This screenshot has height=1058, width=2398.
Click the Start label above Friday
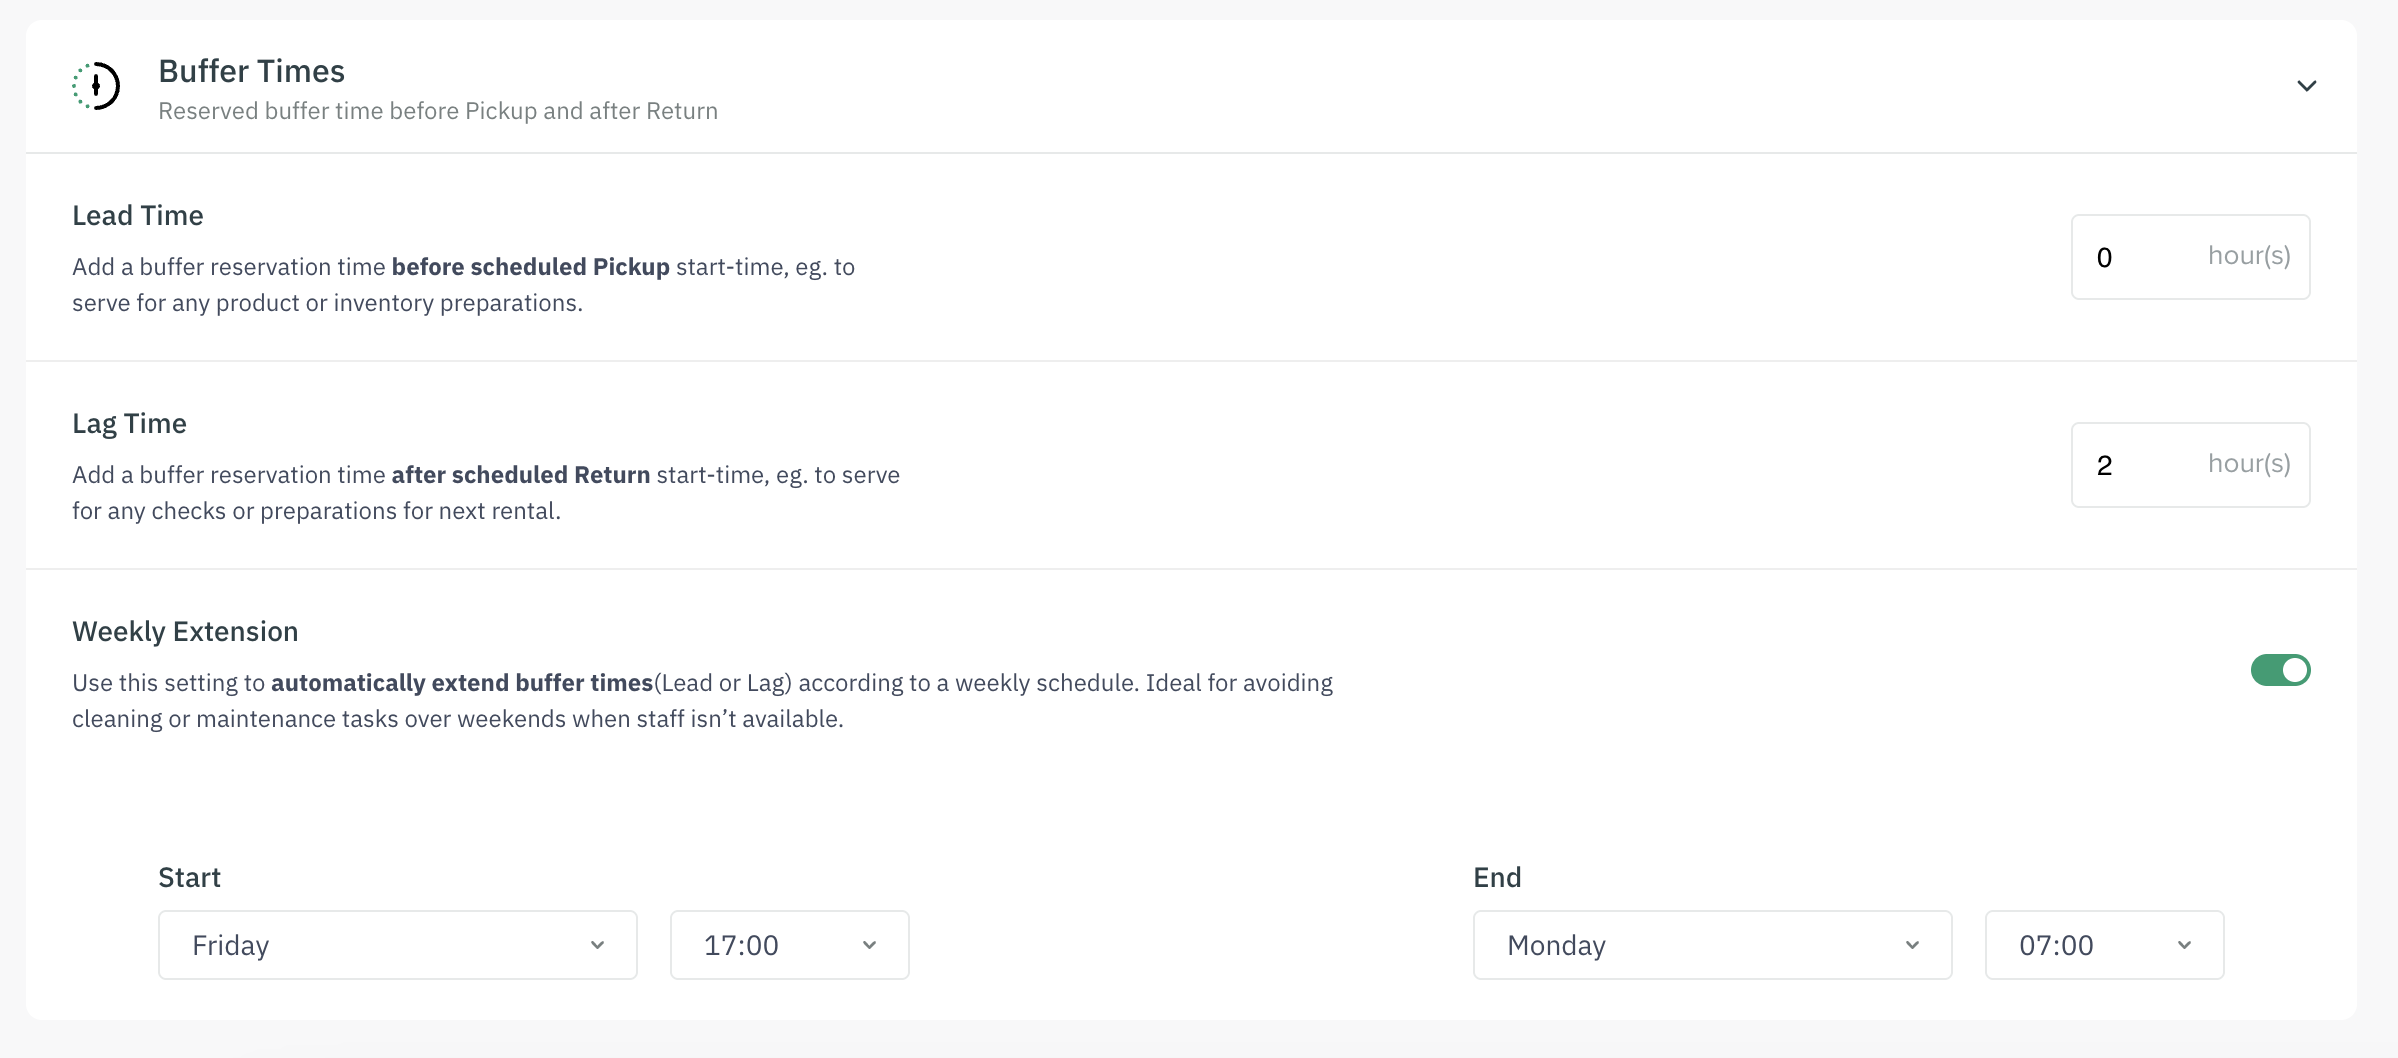click(189, 878)
